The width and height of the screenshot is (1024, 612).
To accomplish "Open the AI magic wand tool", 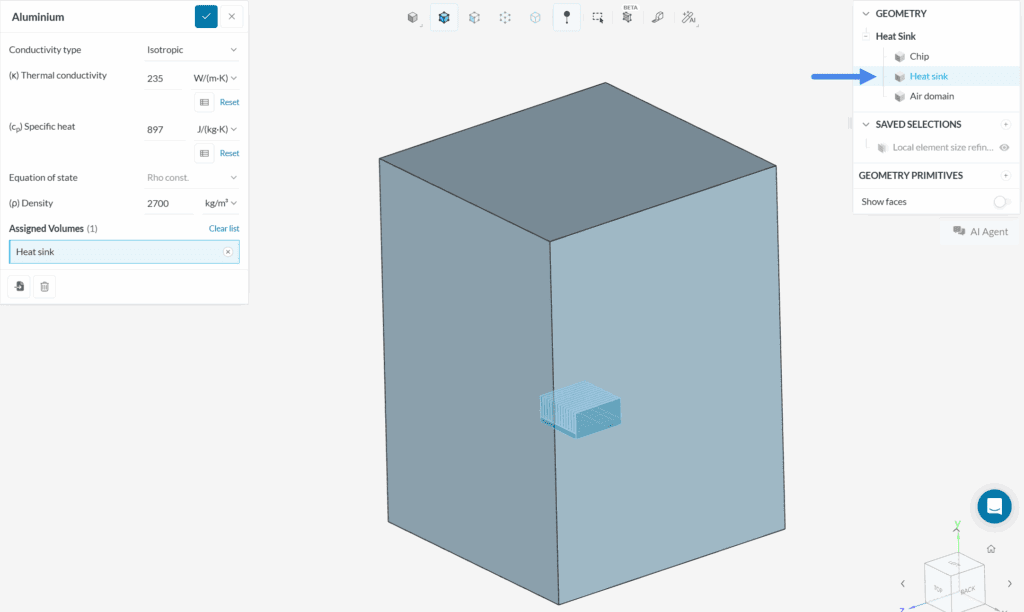I will click(688, 17).
